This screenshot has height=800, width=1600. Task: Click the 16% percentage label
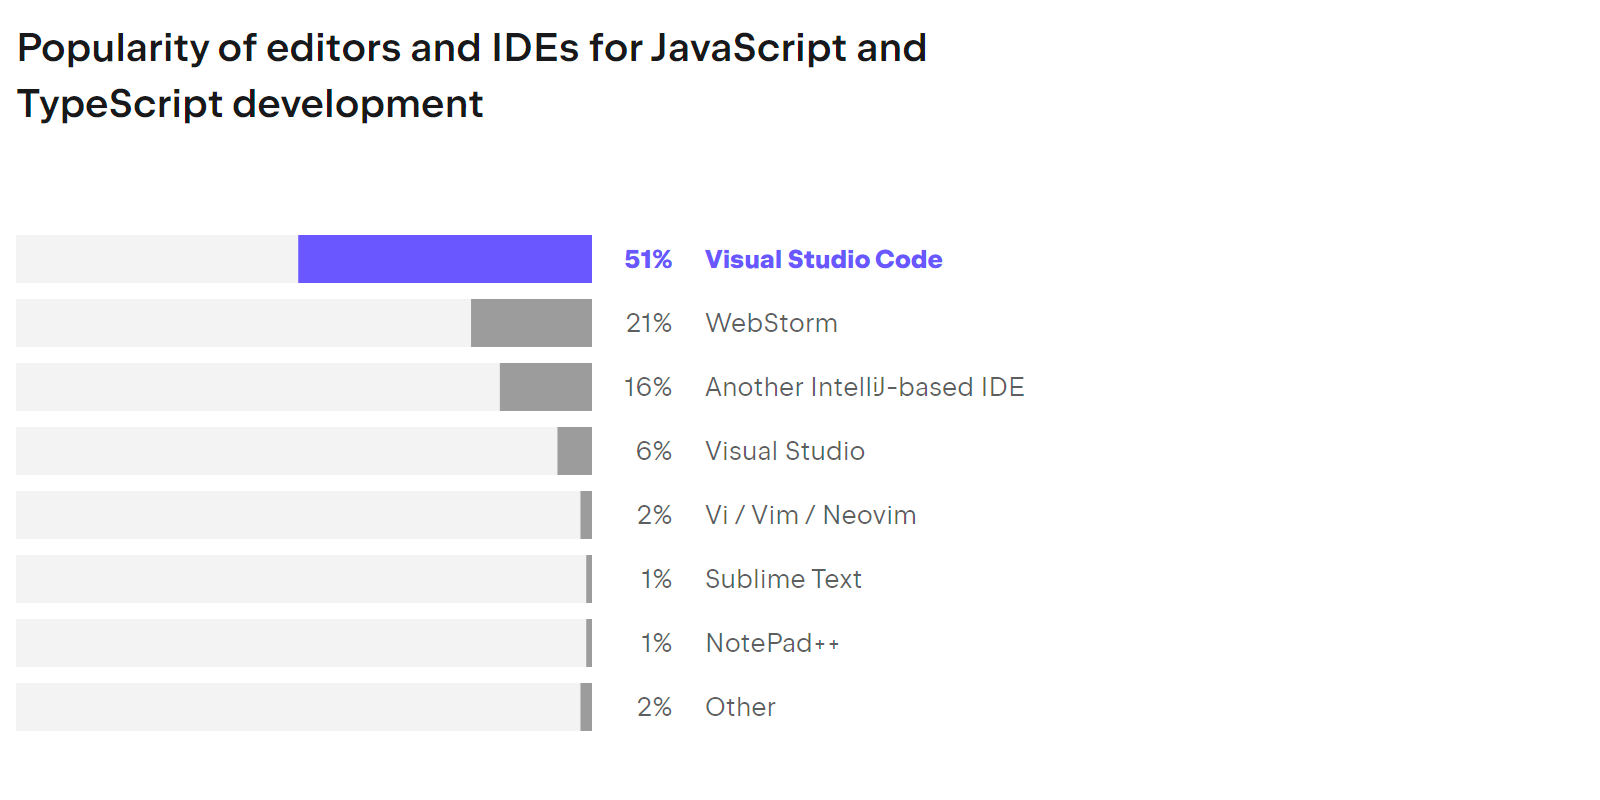click(648, 387)
